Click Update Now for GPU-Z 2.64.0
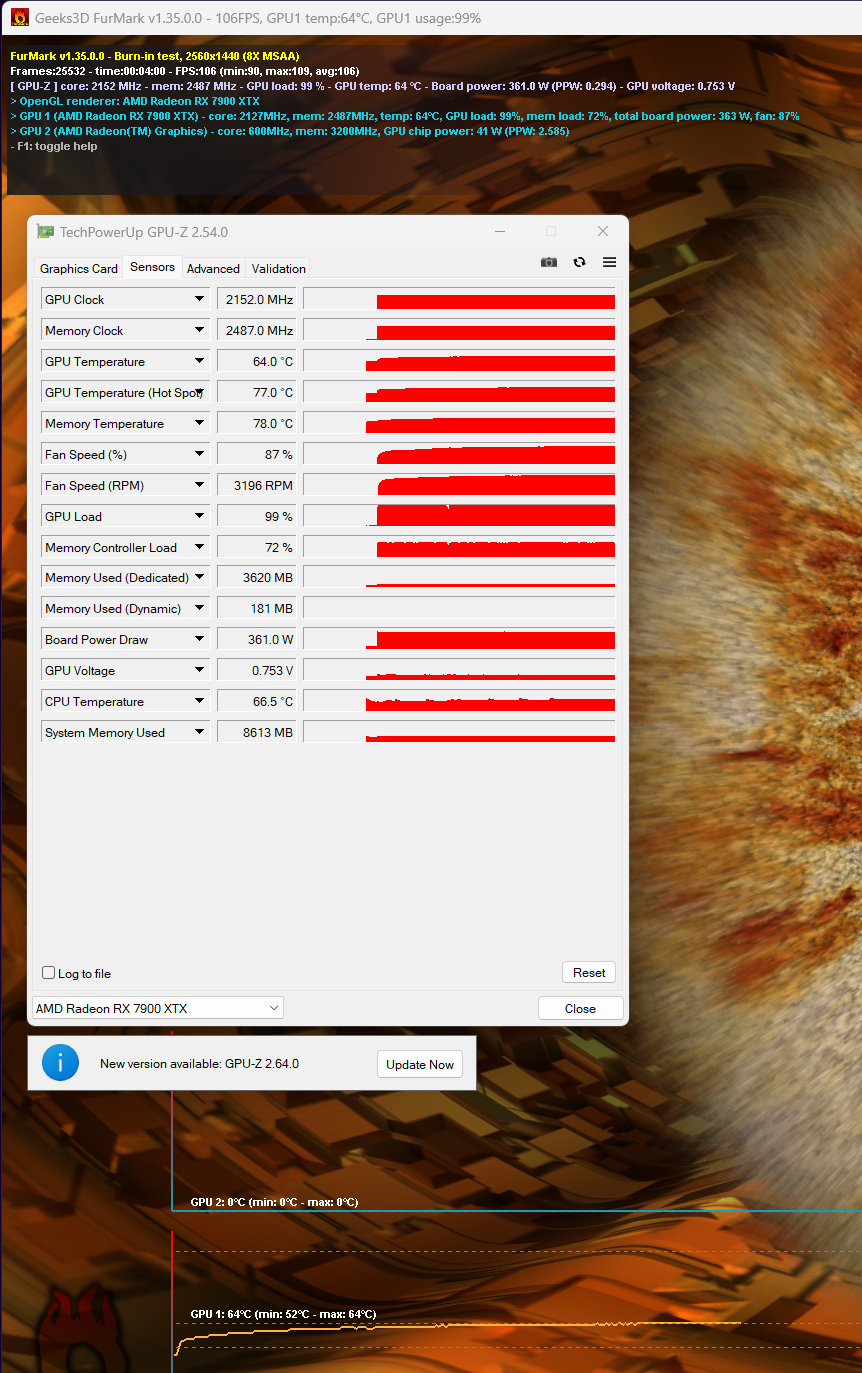Screen dimensions: 862x1373 (420, 1064)
